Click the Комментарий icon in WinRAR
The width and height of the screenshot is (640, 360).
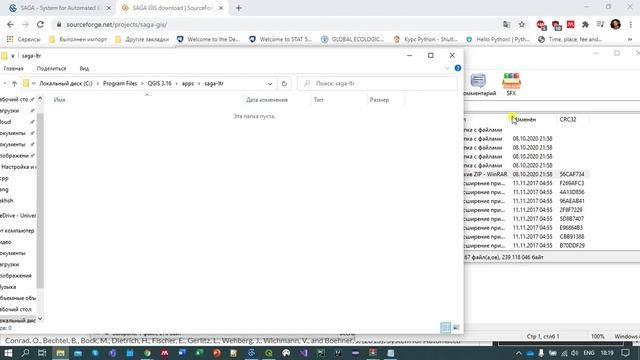pyautogui.click(x=478, y=84)
